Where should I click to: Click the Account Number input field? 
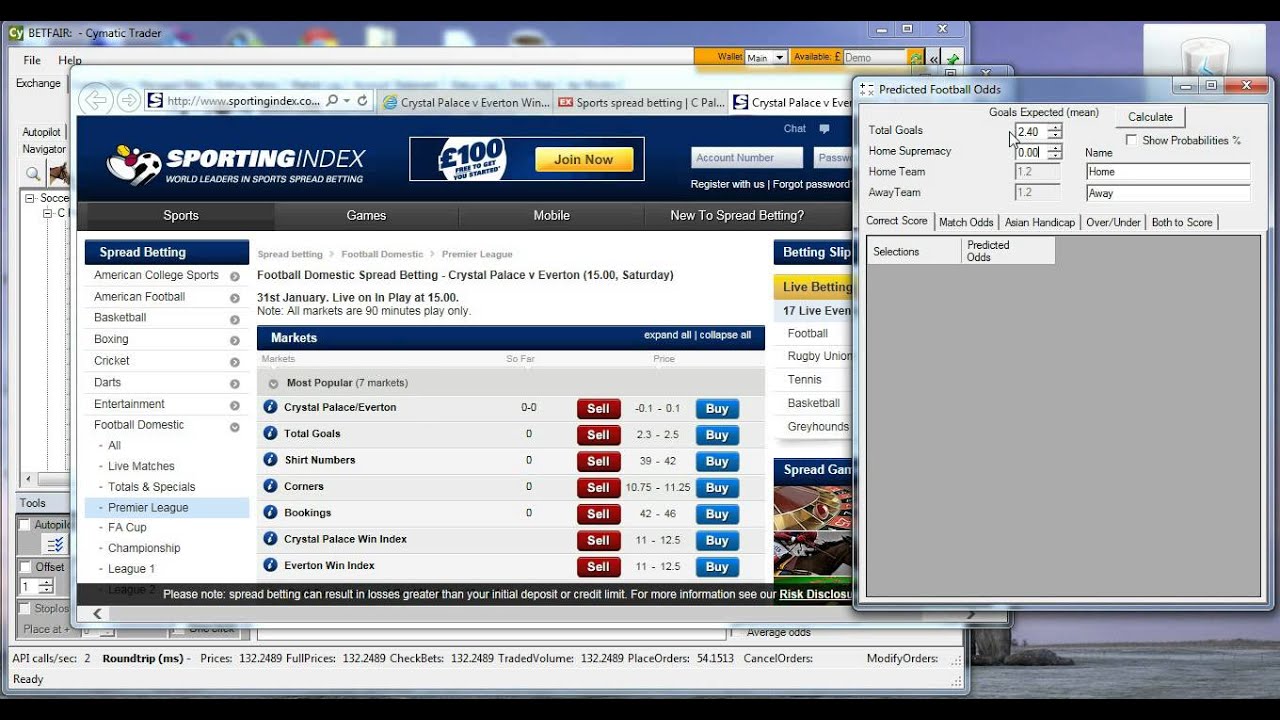pyautogui.click(x=746, y=157)
